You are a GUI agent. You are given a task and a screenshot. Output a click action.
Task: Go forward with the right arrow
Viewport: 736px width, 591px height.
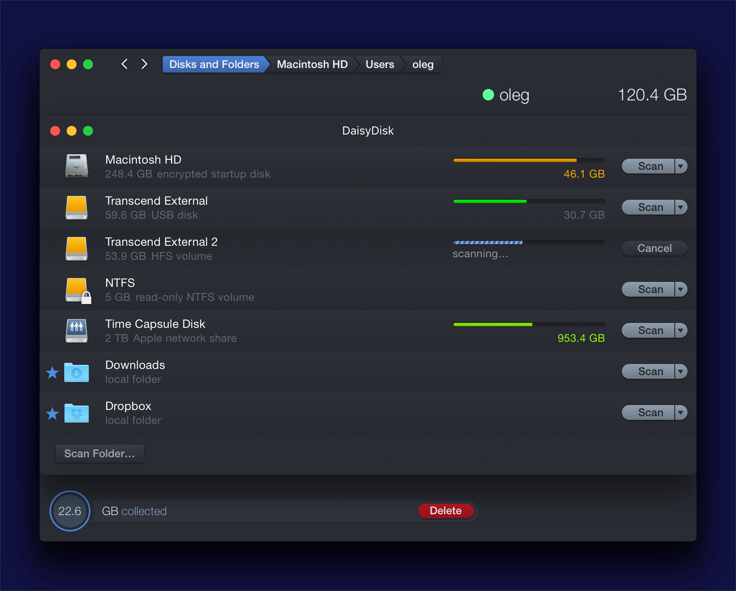(145, 64)
